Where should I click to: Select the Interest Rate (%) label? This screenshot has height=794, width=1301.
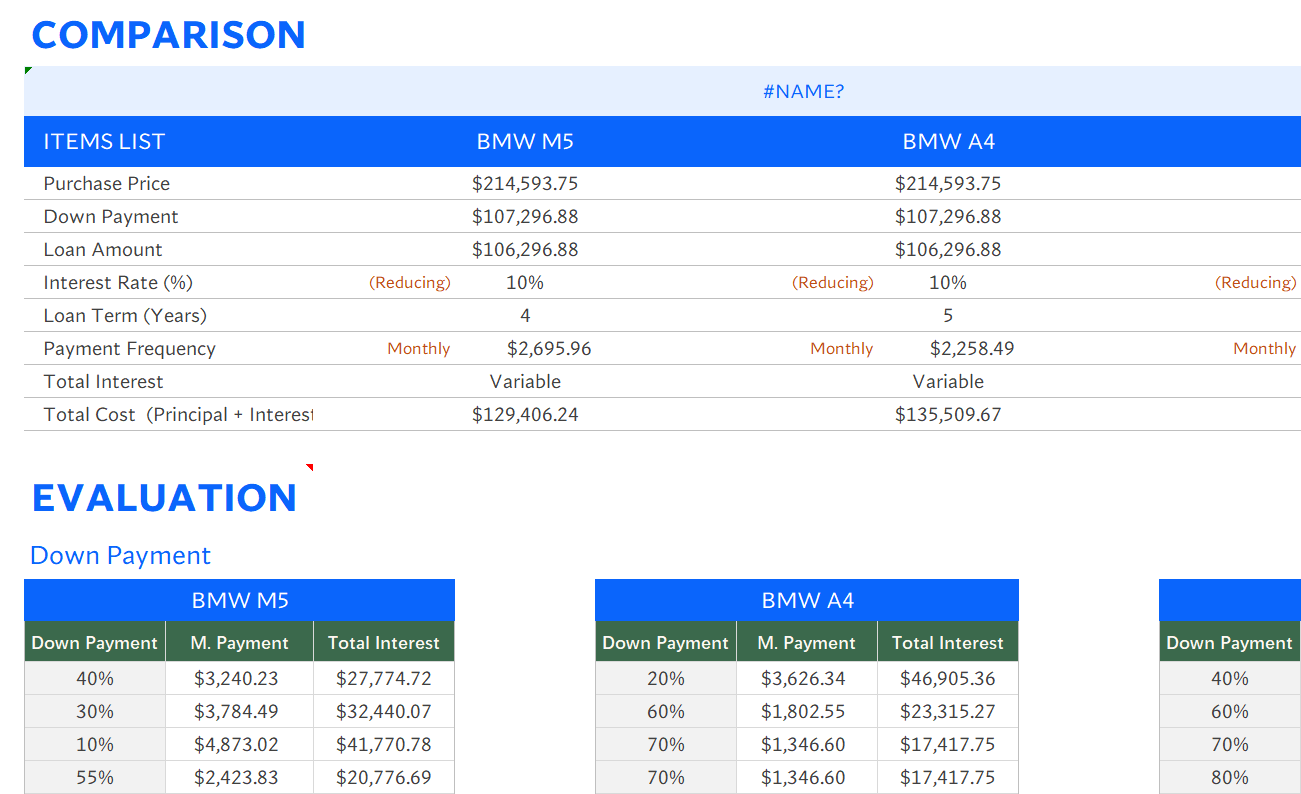click(118, 282)
